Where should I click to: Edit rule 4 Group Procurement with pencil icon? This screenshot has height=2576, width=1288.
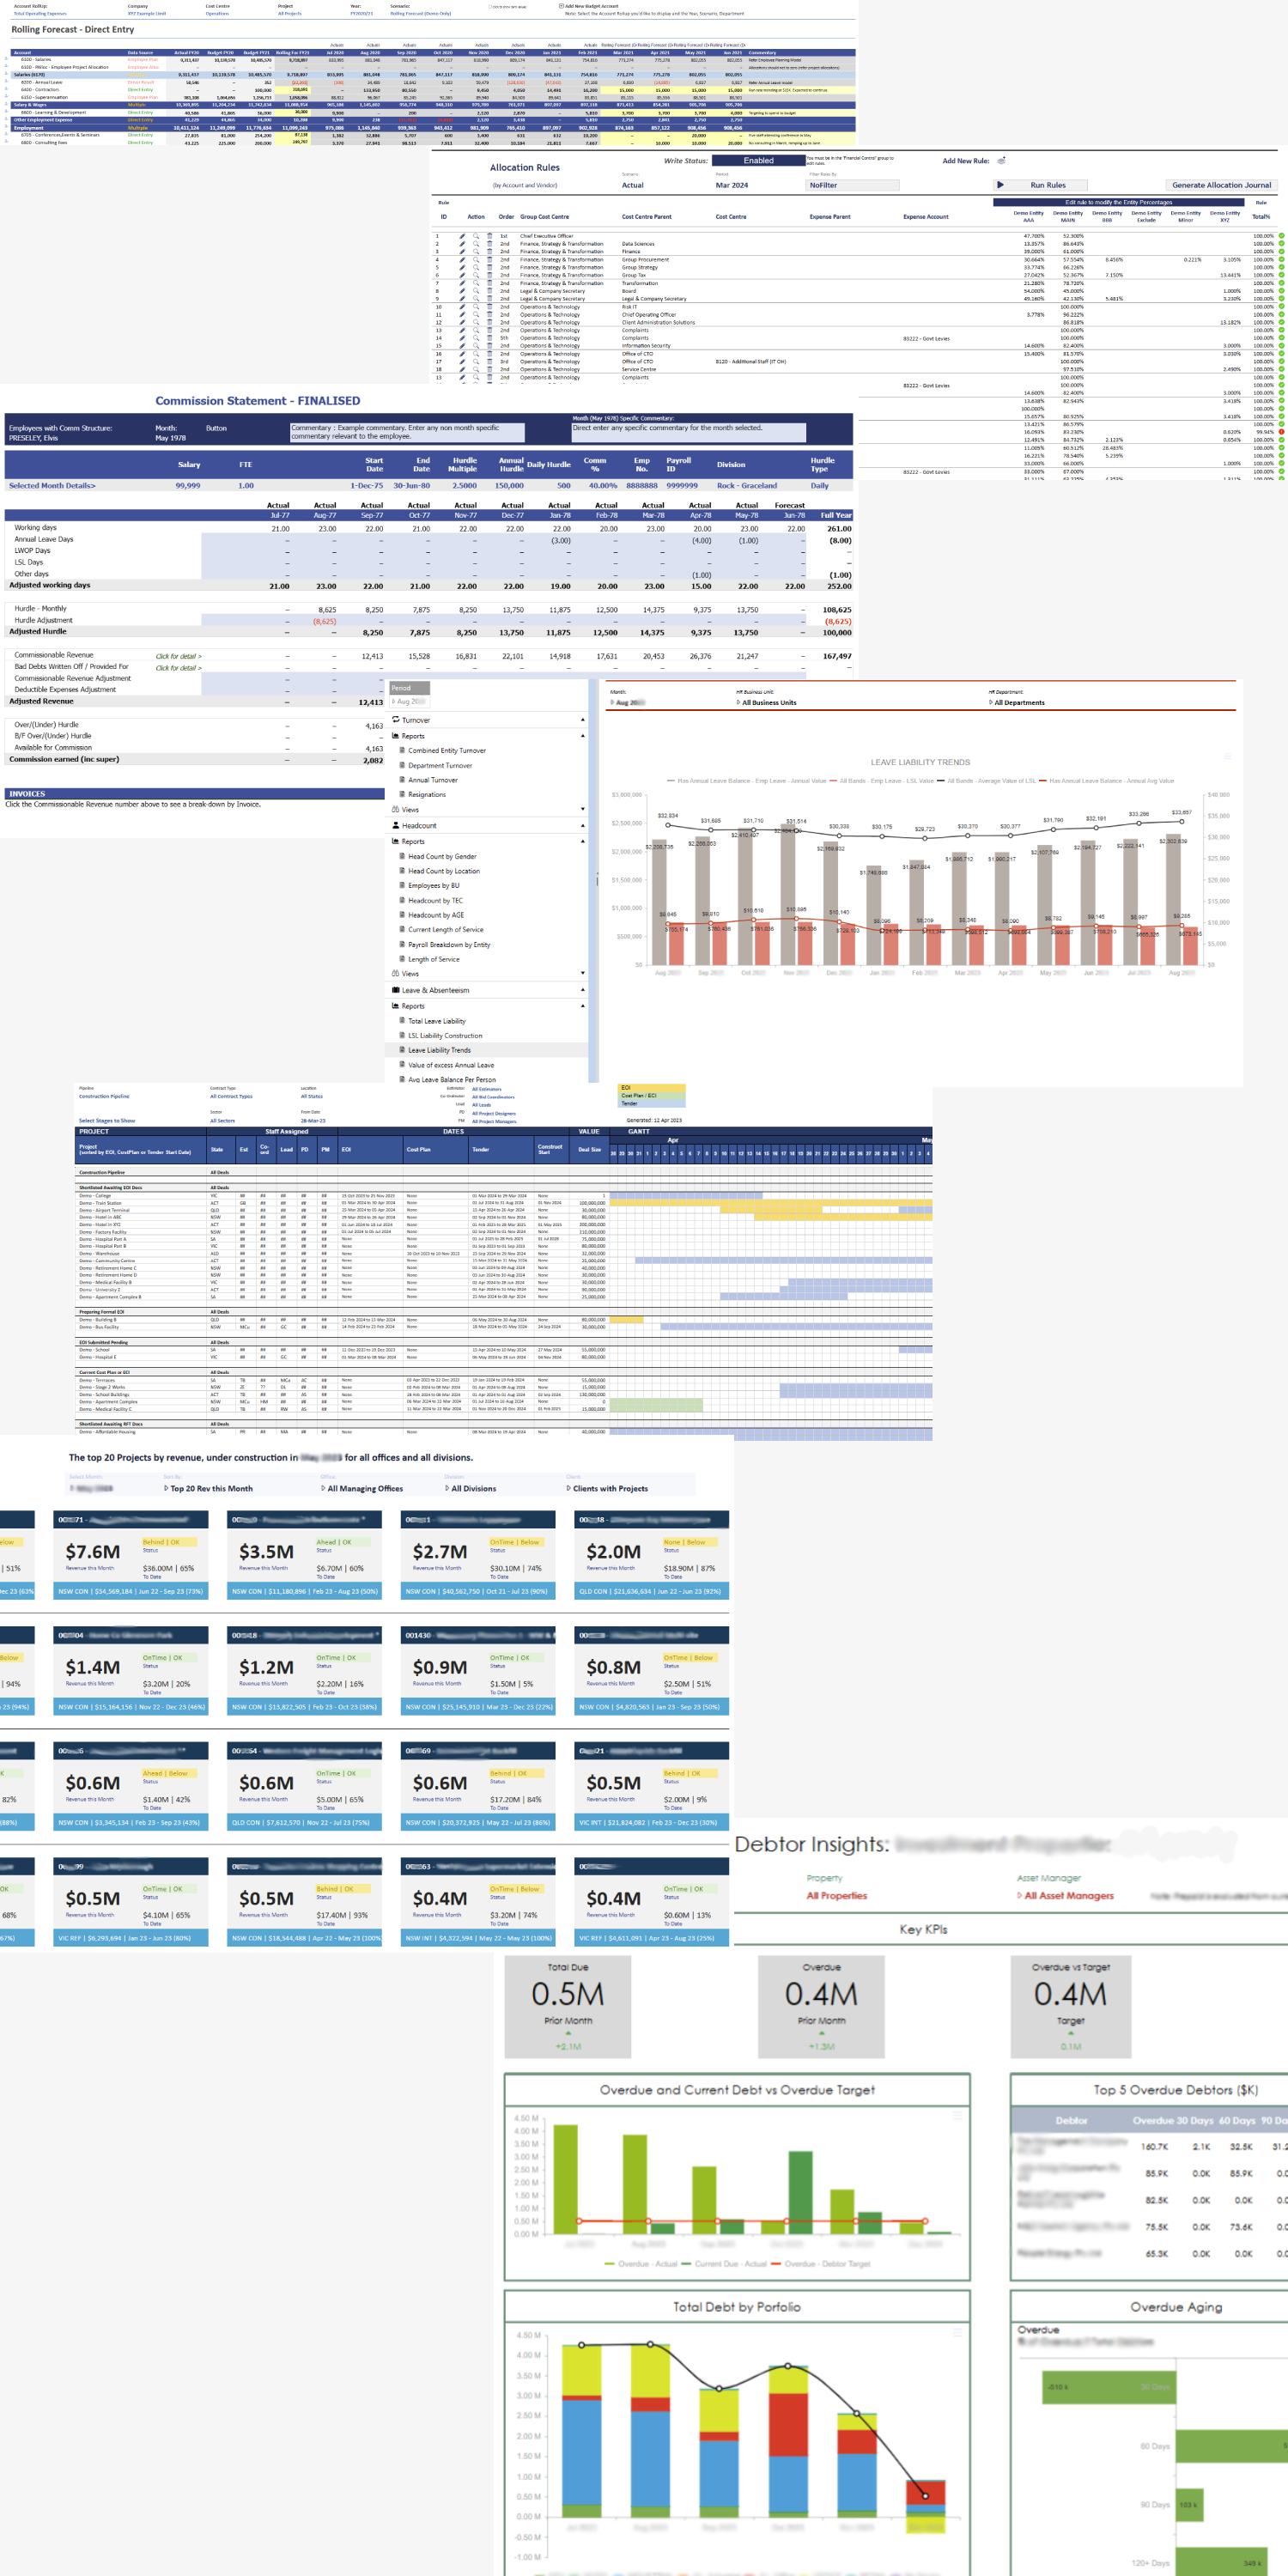462,260
